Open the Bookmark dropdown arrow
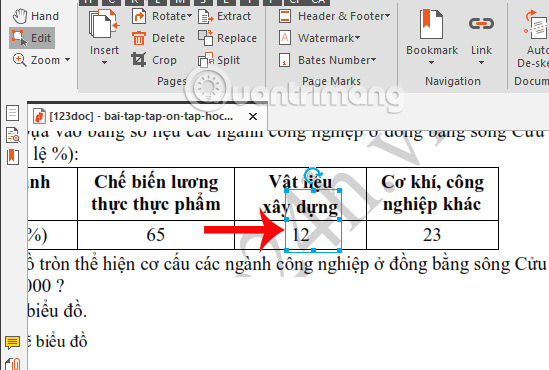 click(x=431, y=63)
